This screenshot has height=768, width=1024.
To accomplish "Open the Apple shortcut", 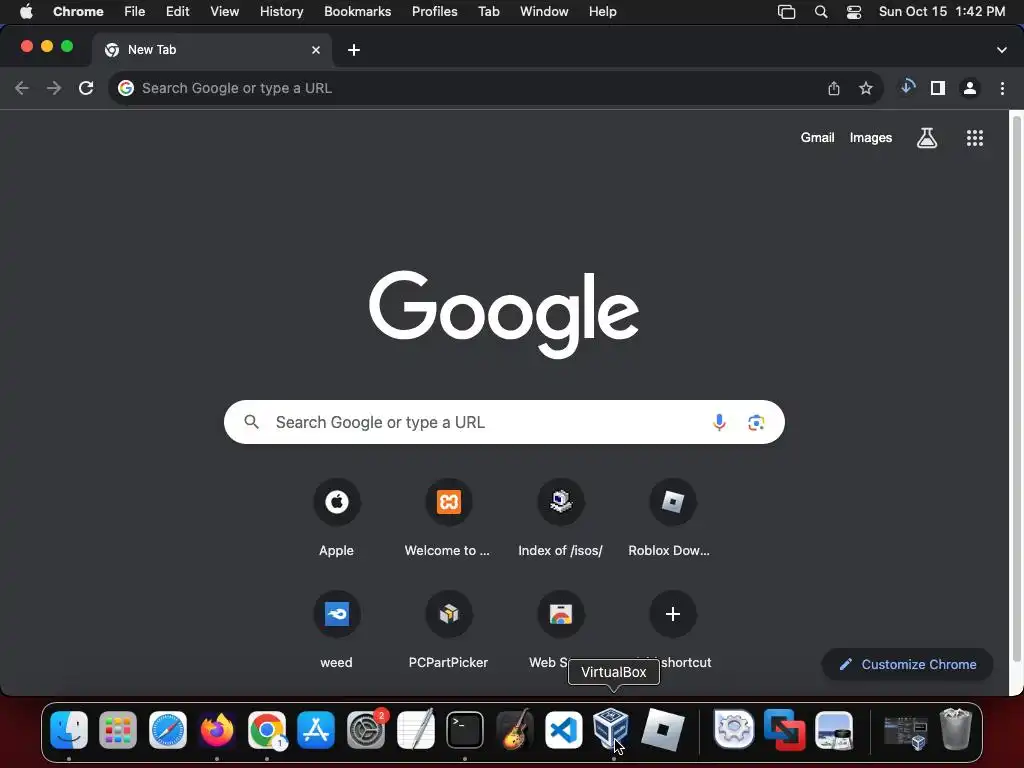I will tap(336, 518).
